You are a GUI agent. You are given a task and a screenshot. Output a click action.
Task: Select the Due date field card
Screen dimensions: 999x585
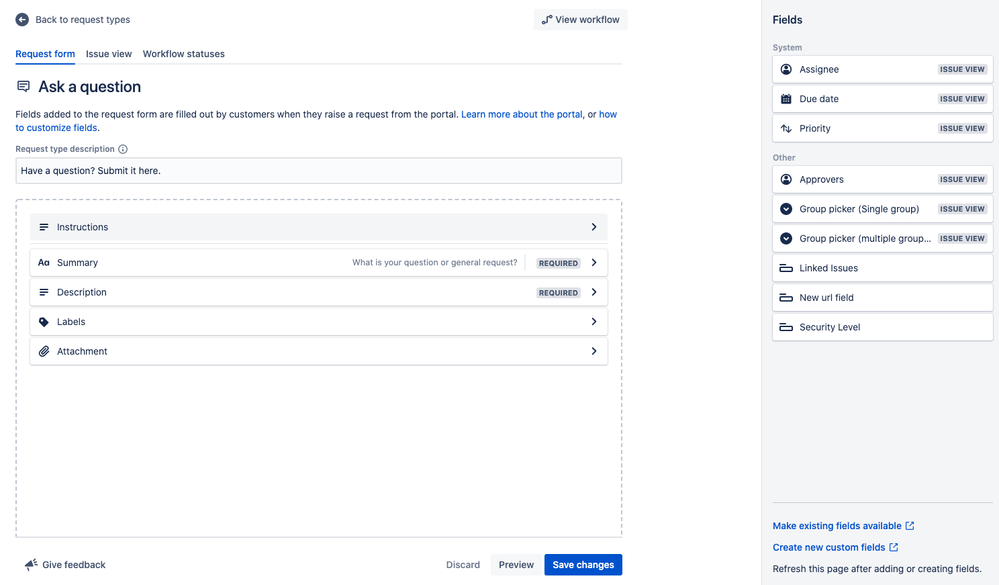[x=882, y=99]
